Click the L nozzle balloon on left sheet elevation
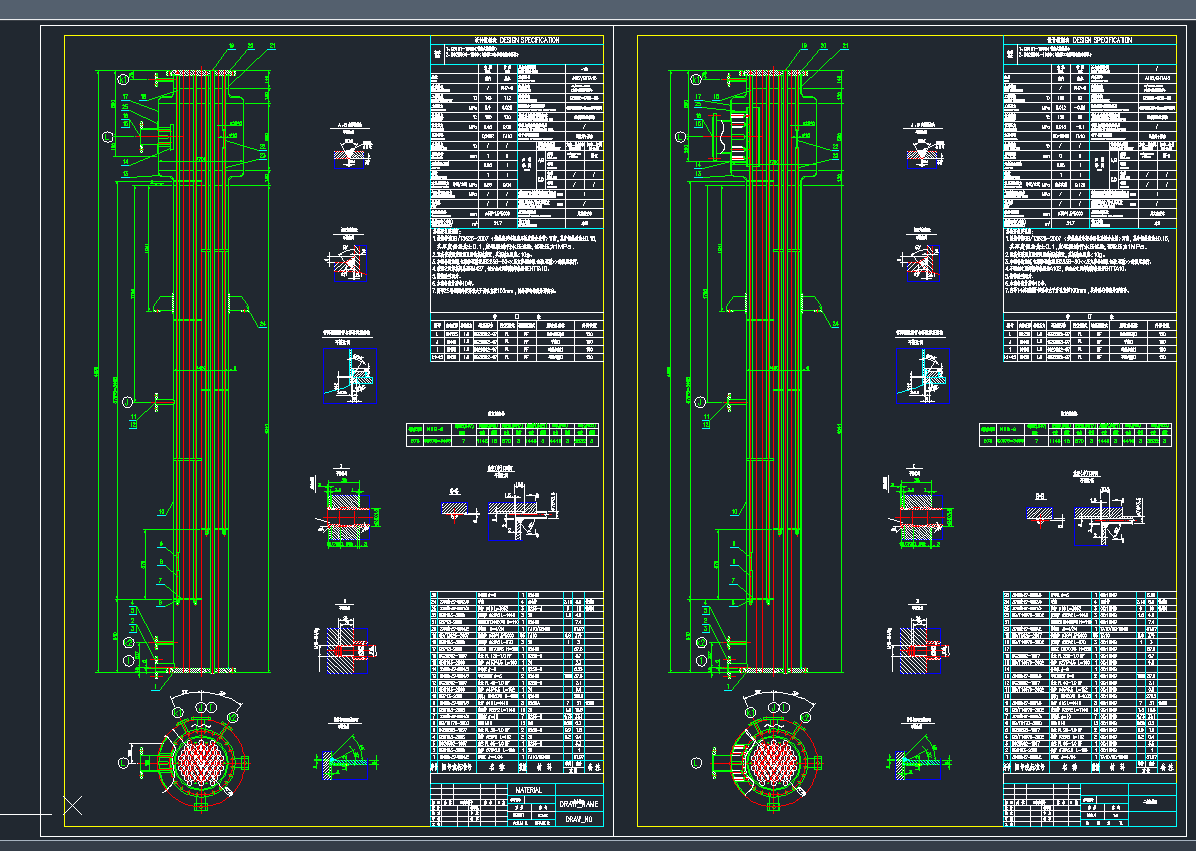This screenshot has width=1196, height=851. click(106, 136)
